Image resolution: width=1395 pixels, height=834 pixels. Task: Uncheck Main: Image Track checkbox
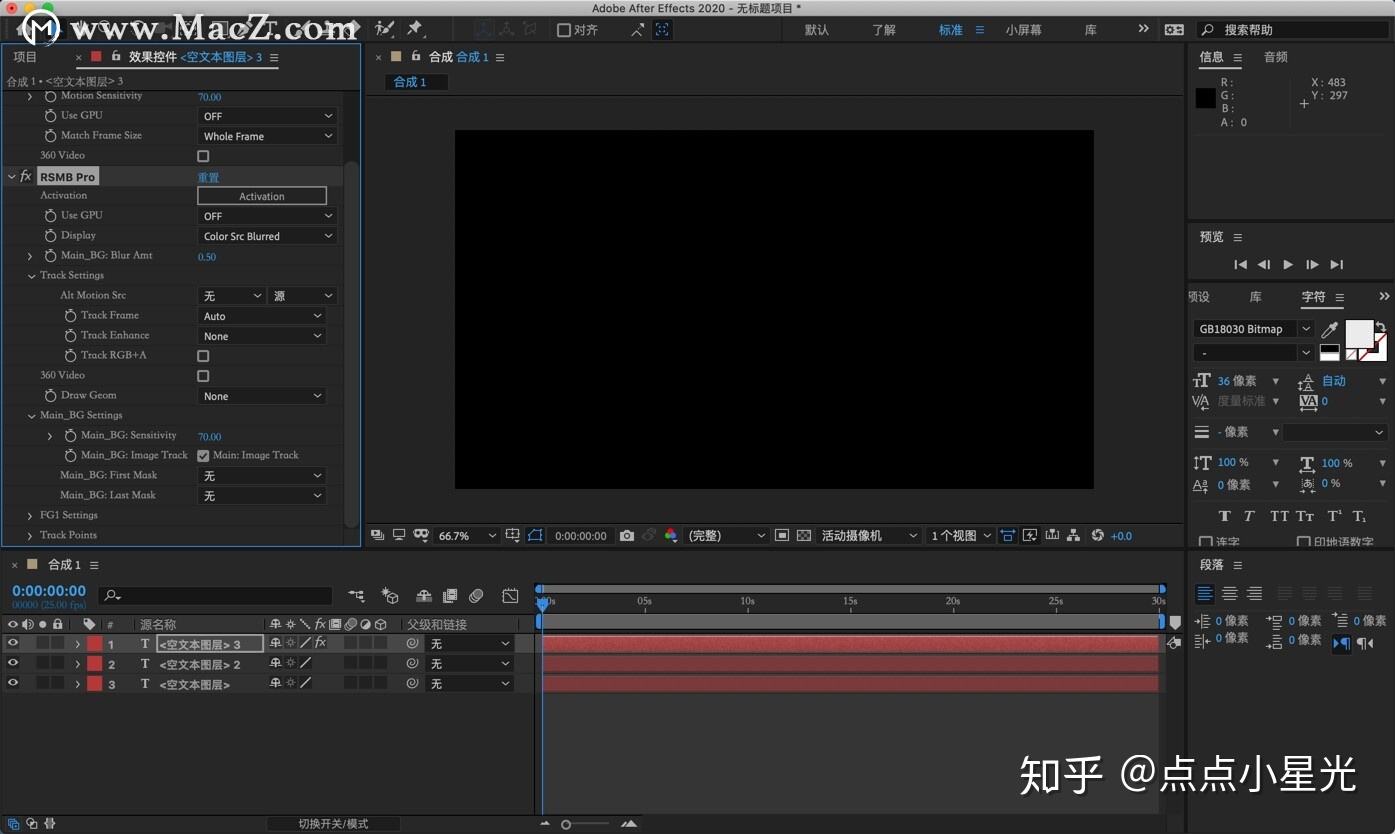click(203, 456)
